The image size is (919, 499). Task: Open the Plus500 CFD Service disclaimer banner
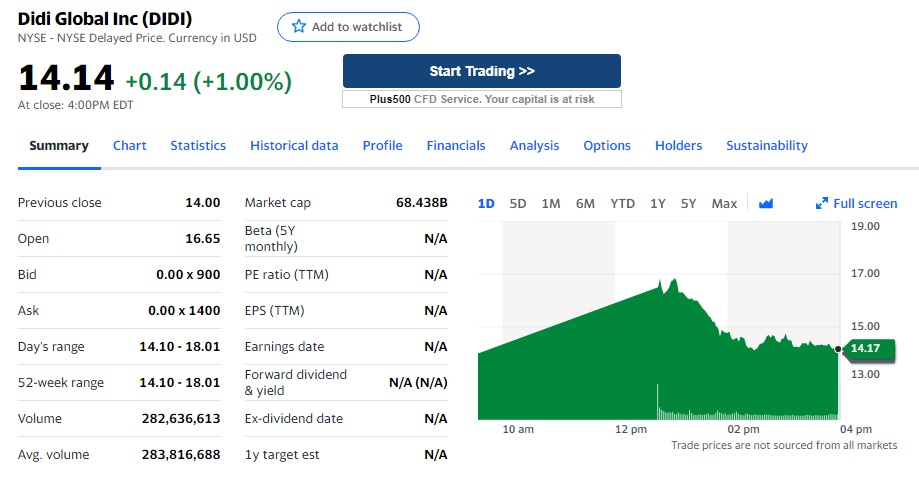point(482,99)
